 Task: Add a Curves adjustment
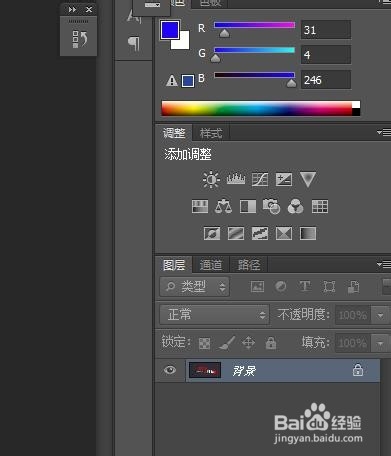point(260,179)
